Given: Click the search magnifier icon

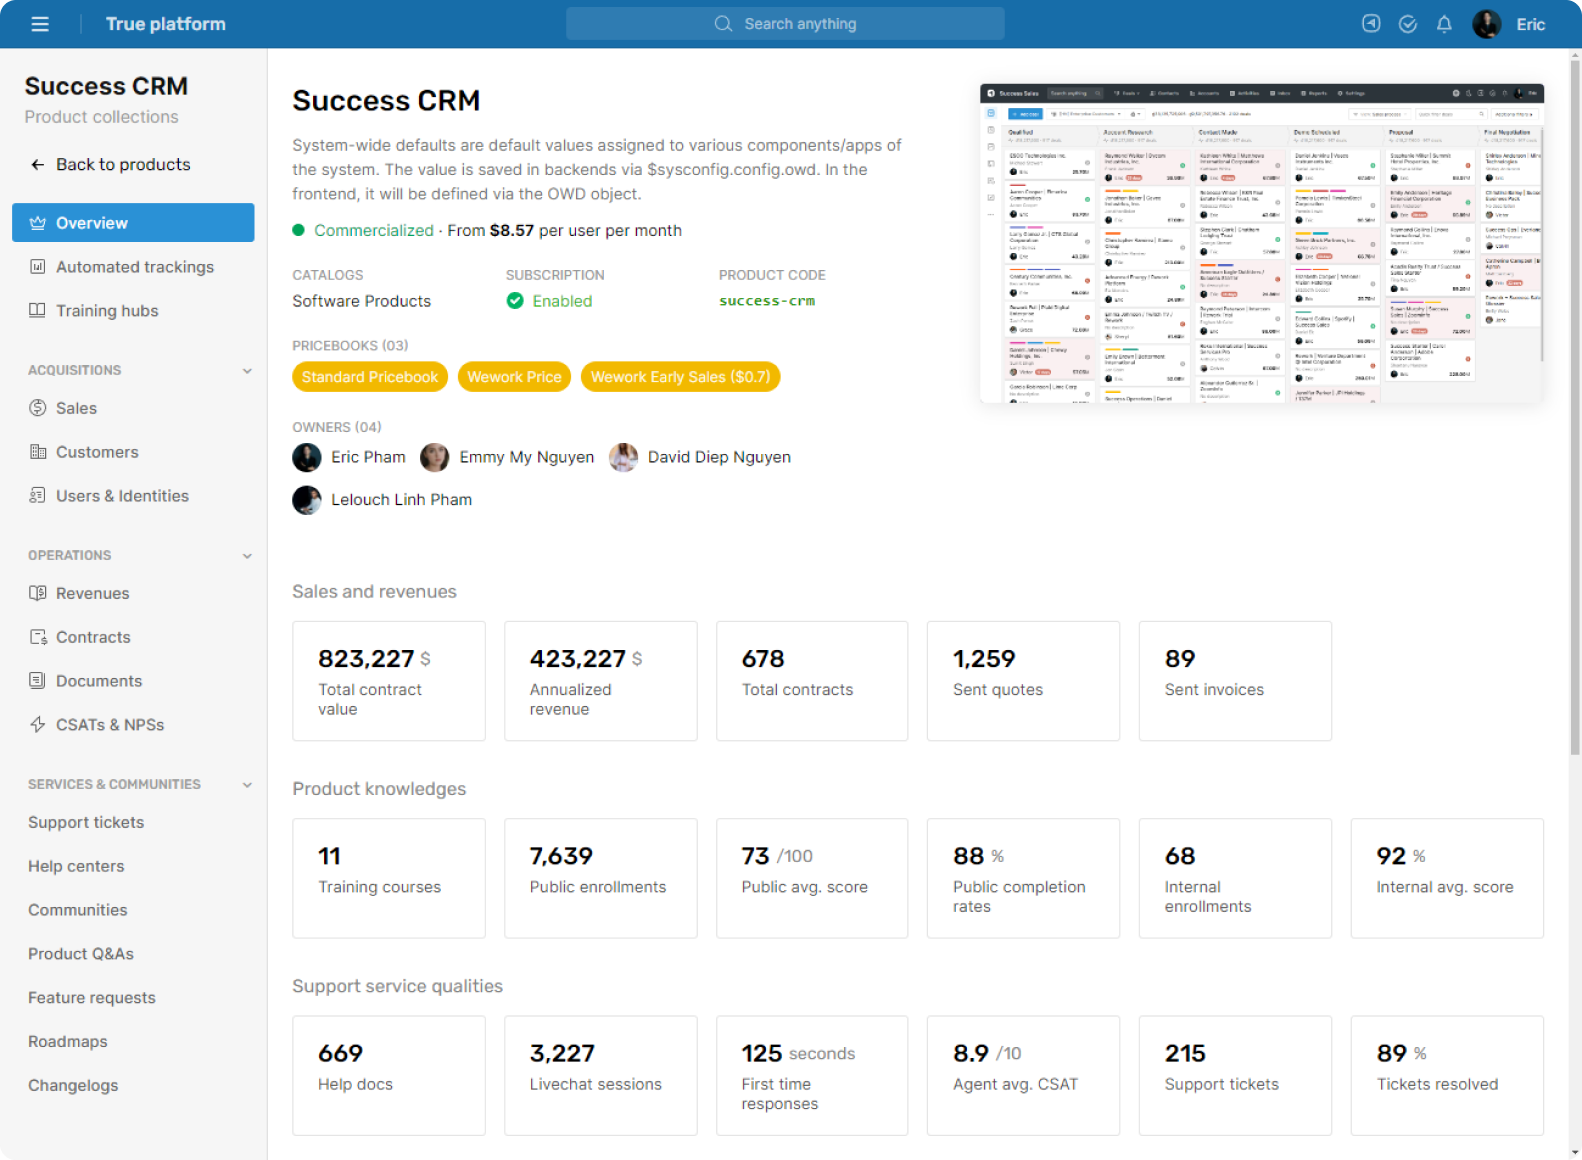Looking at the screenshot, I should pos(723,24).
